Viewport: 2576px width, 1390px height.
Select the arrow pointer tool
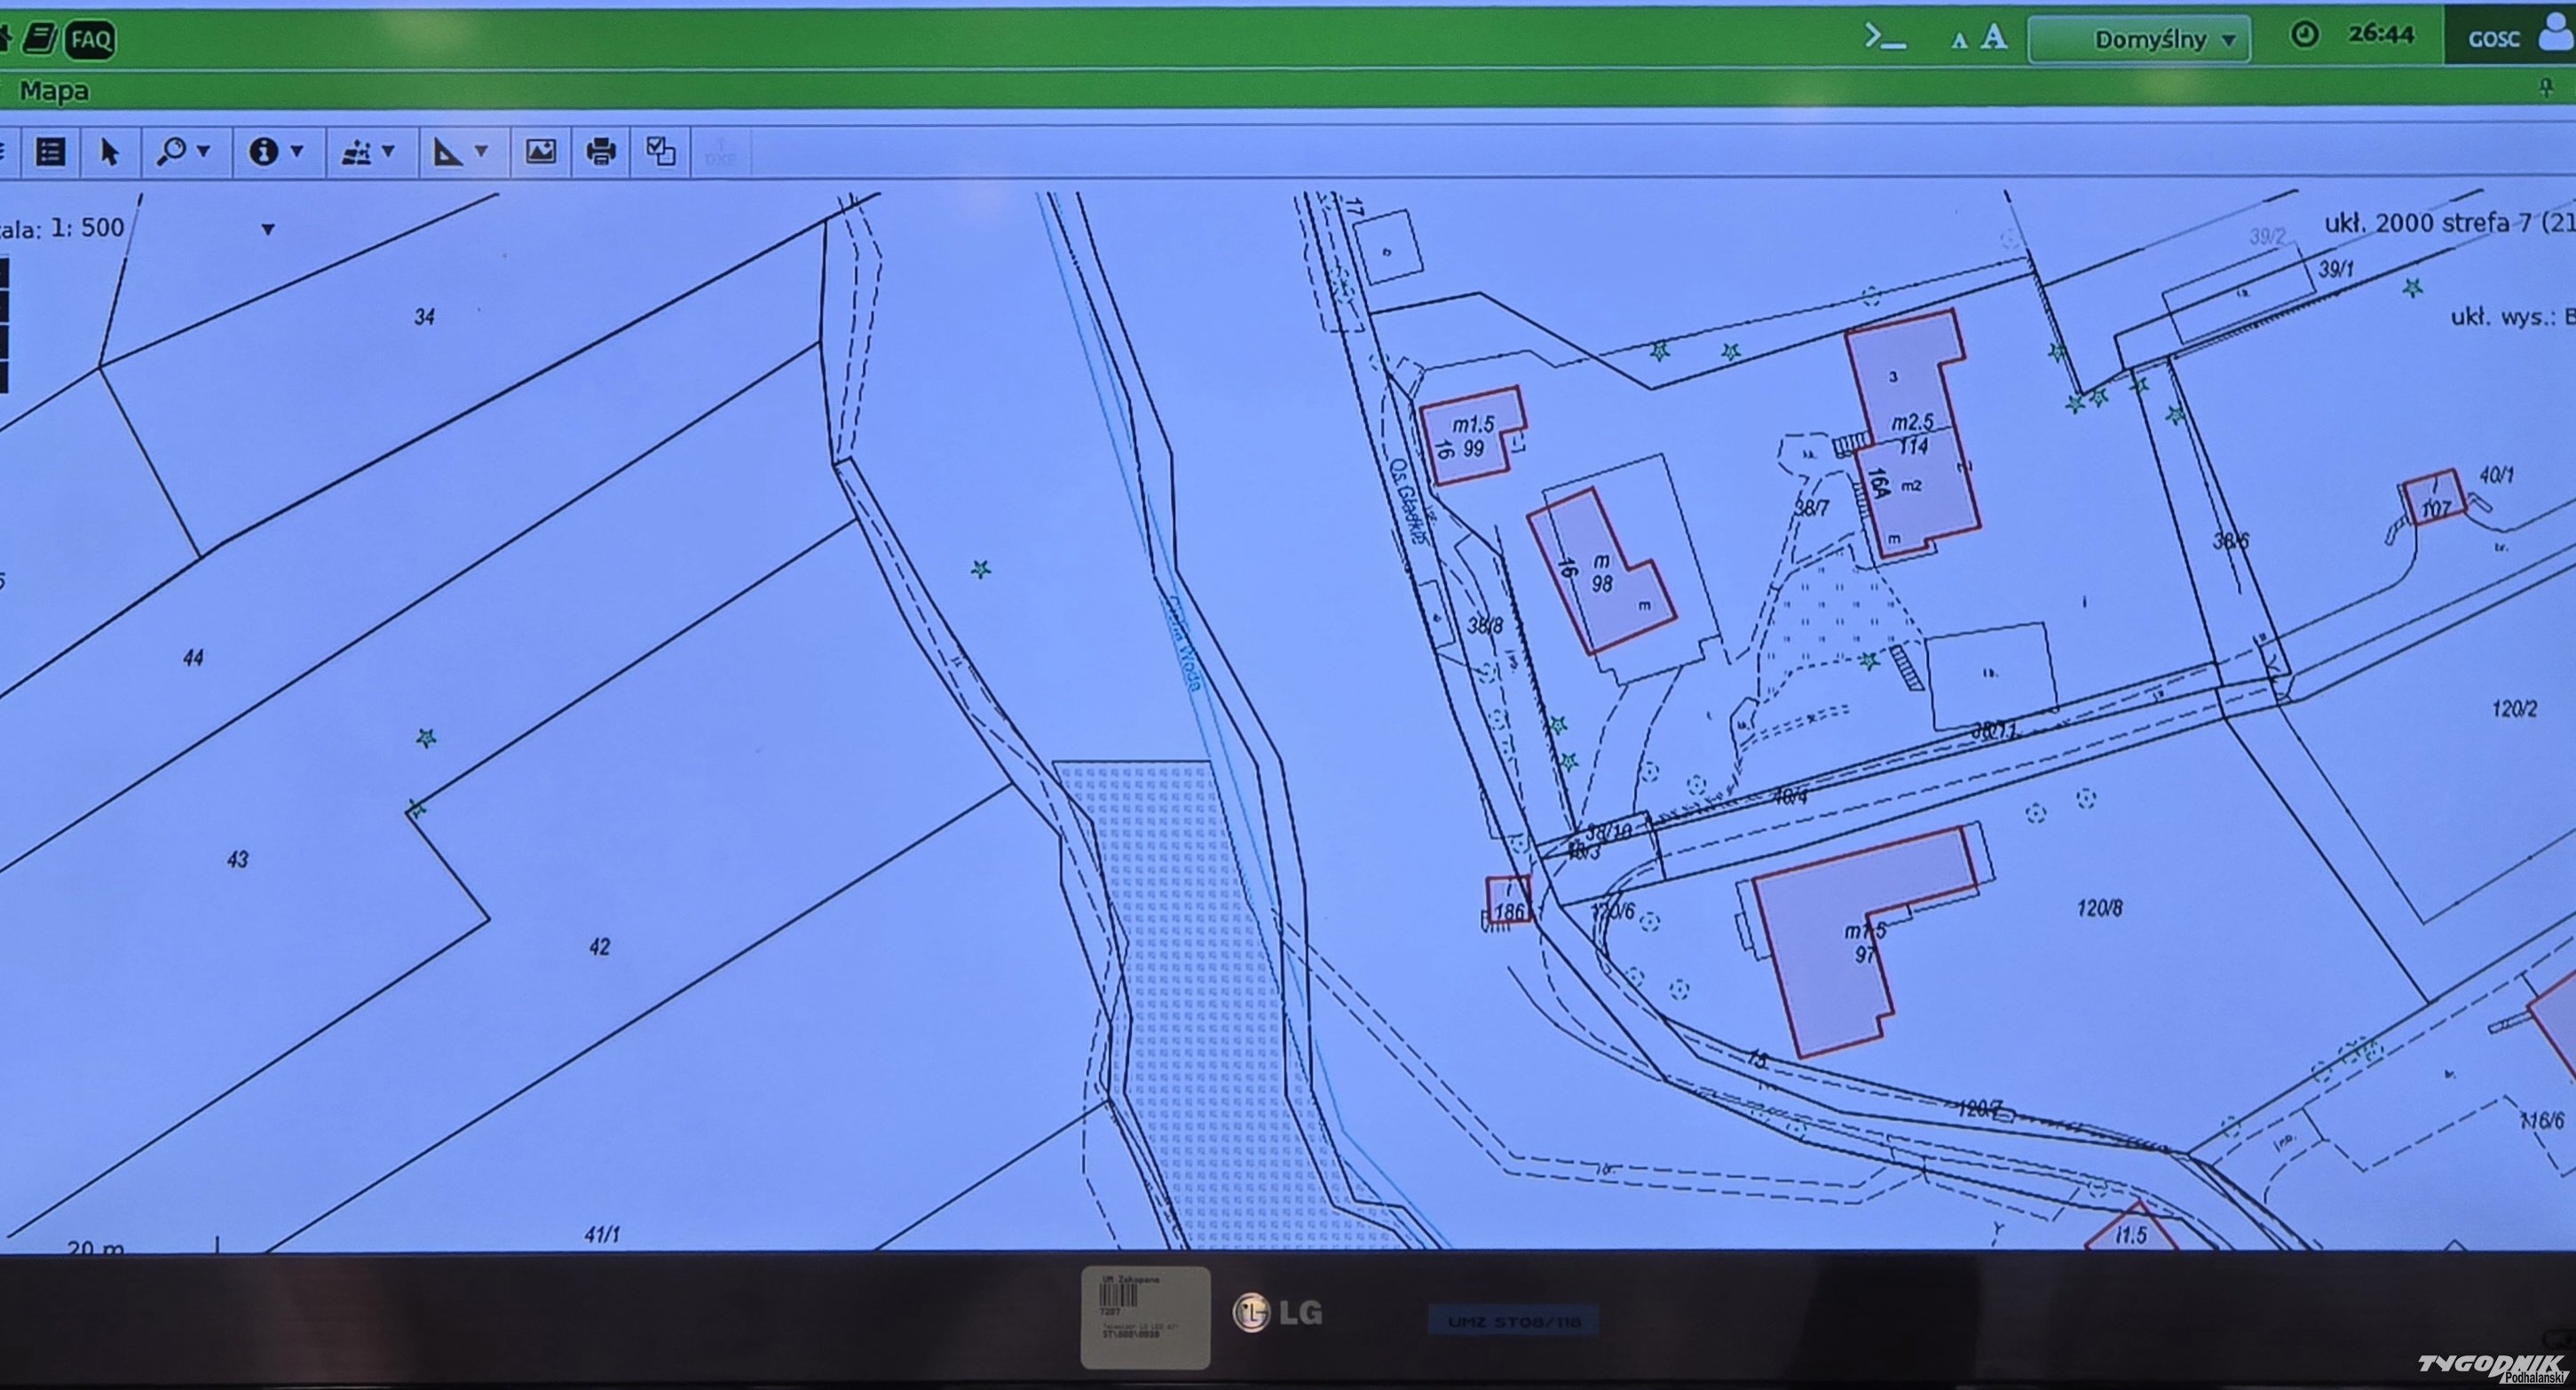coord(110,152)
